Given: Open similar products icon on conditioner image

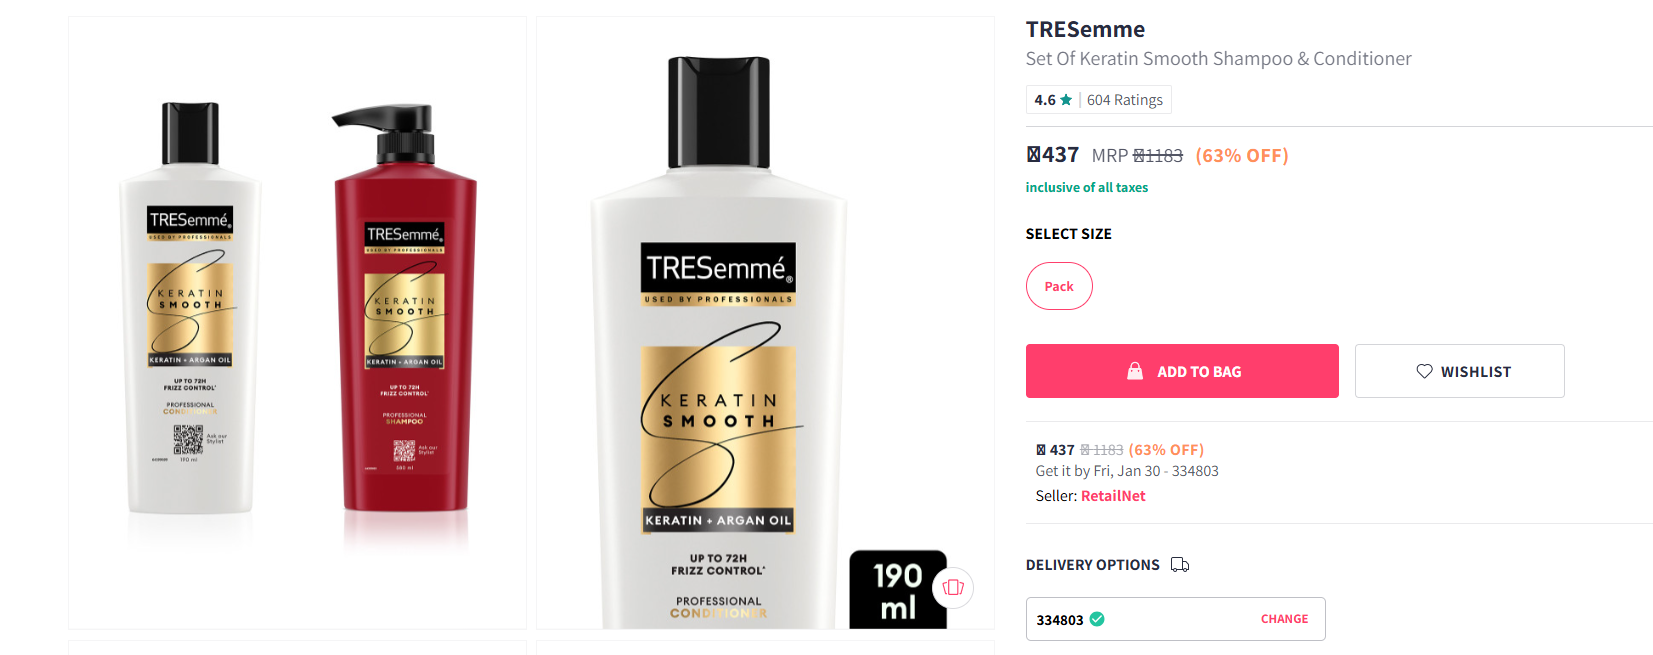Looking at the screenshot, I should tap(953, 587).
